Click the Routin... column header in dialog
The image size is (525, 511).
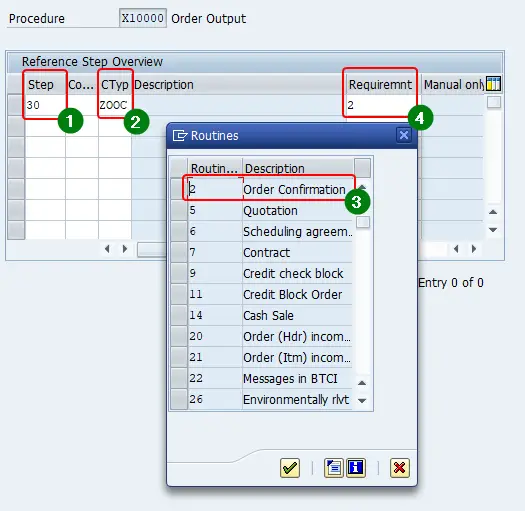pos(215,168)
